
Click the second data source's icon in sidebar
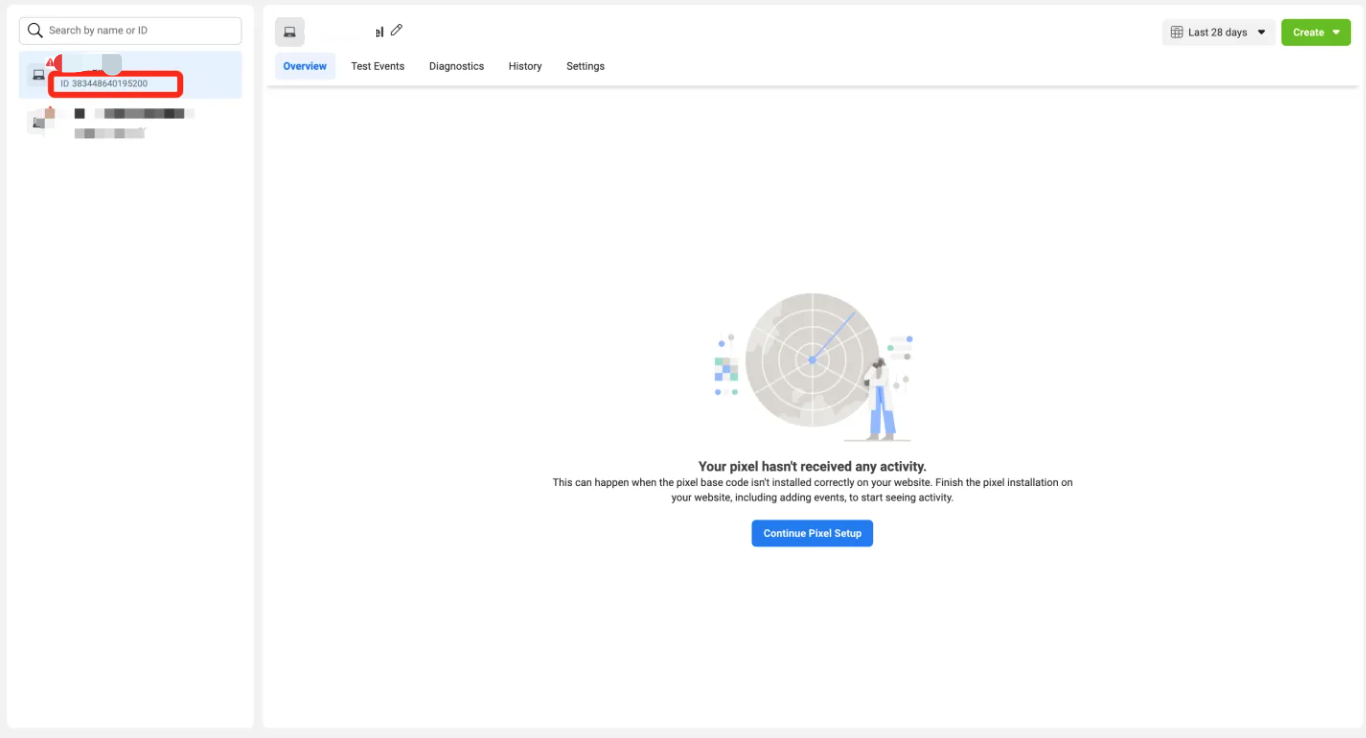tap(40, 121)
